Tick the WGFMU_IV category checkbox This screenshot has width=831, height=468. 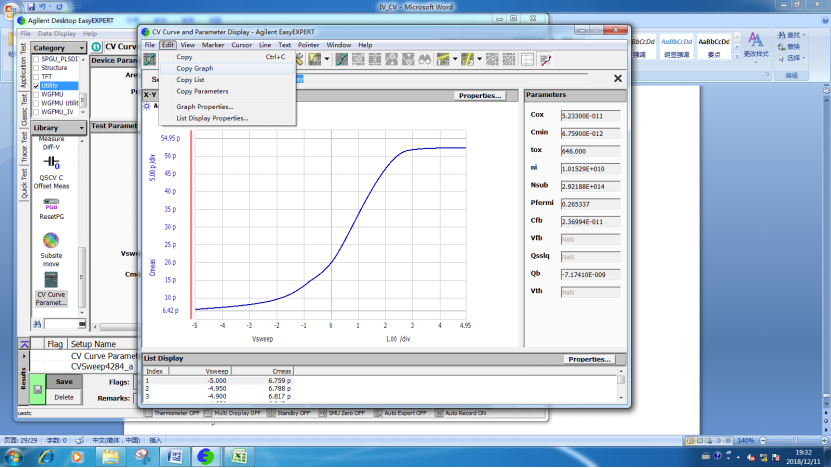pyautogui.click(x=36, y=112)
